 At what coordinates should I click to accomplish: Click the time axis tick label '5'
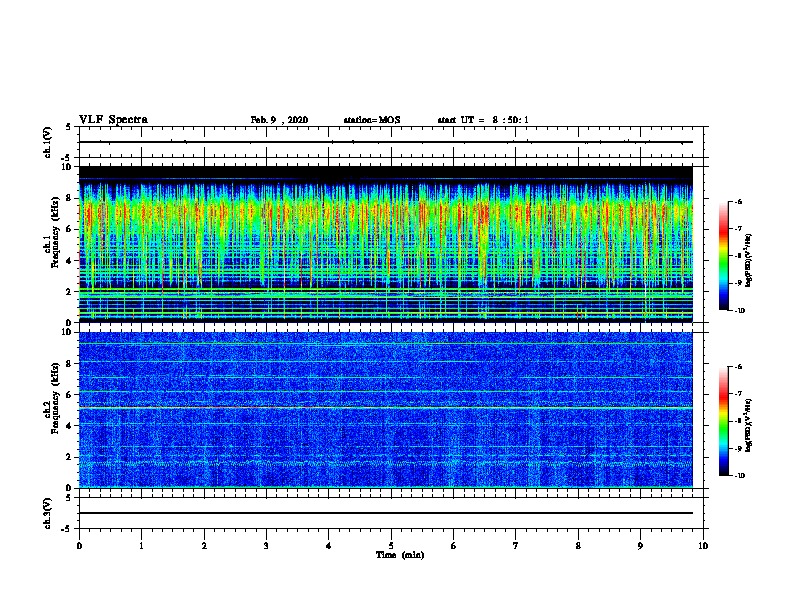[x=391, y=545]
